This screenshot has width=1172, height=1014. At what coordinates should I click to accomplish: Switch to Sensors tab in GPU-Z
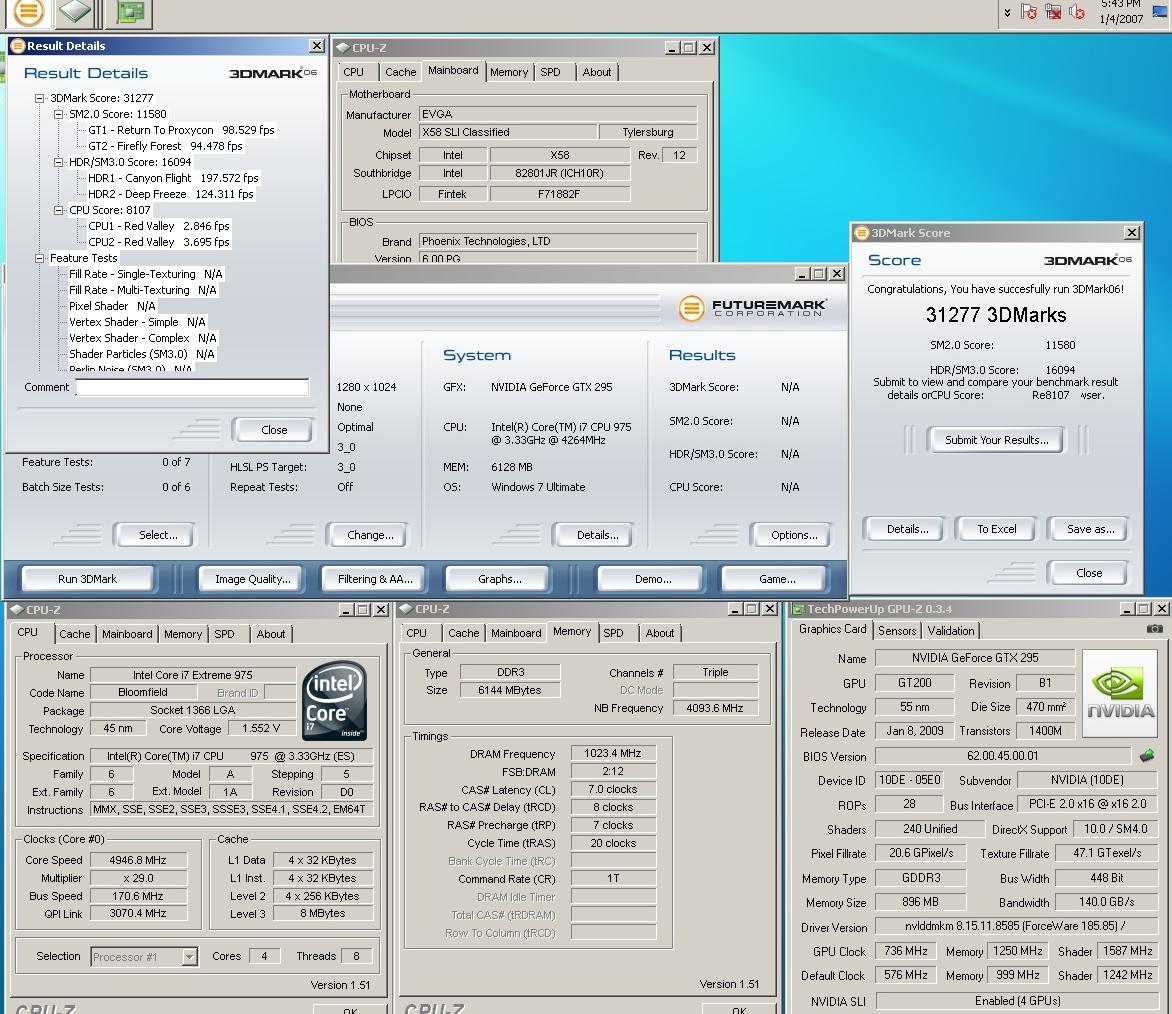point(897,631)
